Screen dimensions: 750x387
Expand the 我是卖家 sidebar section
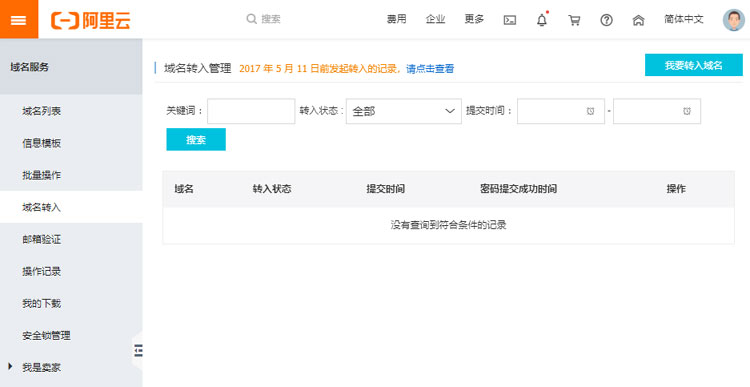(41, 367)
